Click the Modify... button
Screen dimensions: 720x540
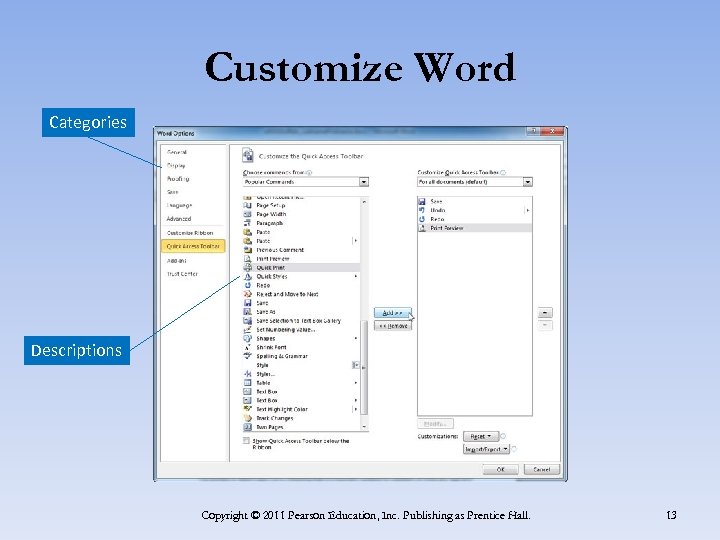(x=435, y=423)
